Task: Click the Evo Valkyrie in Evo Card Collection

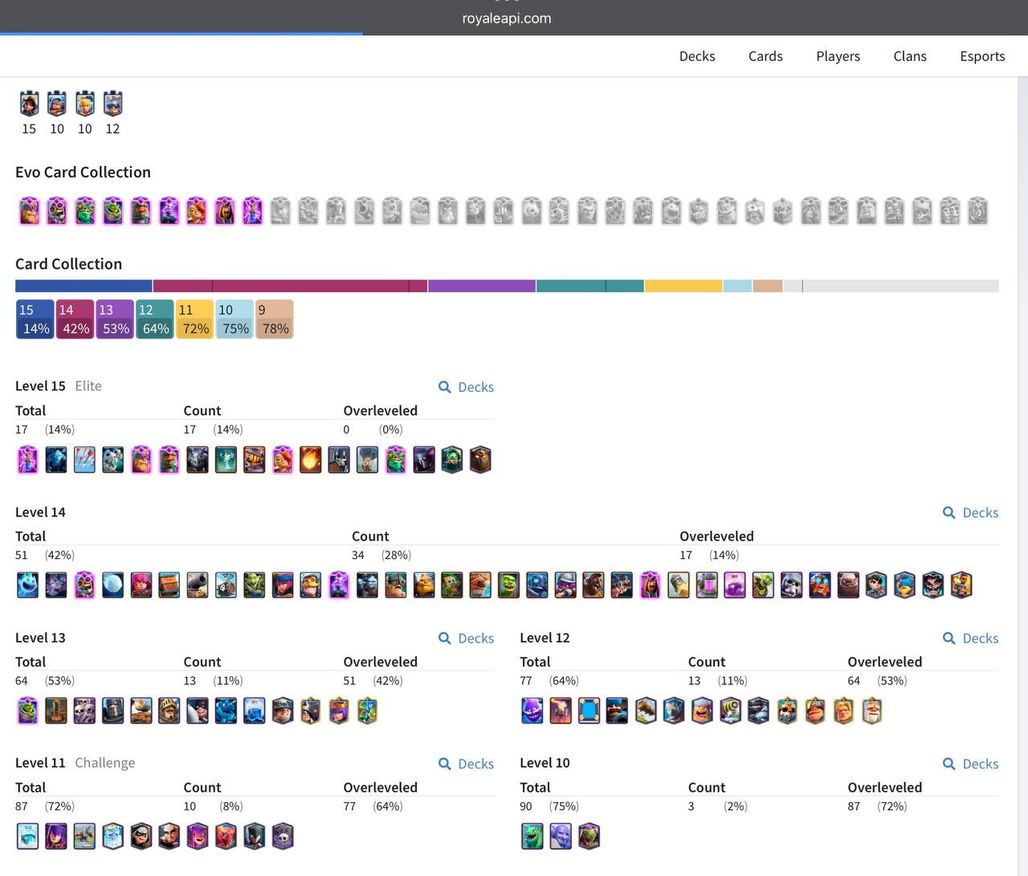Action: (x=197, y=211)
